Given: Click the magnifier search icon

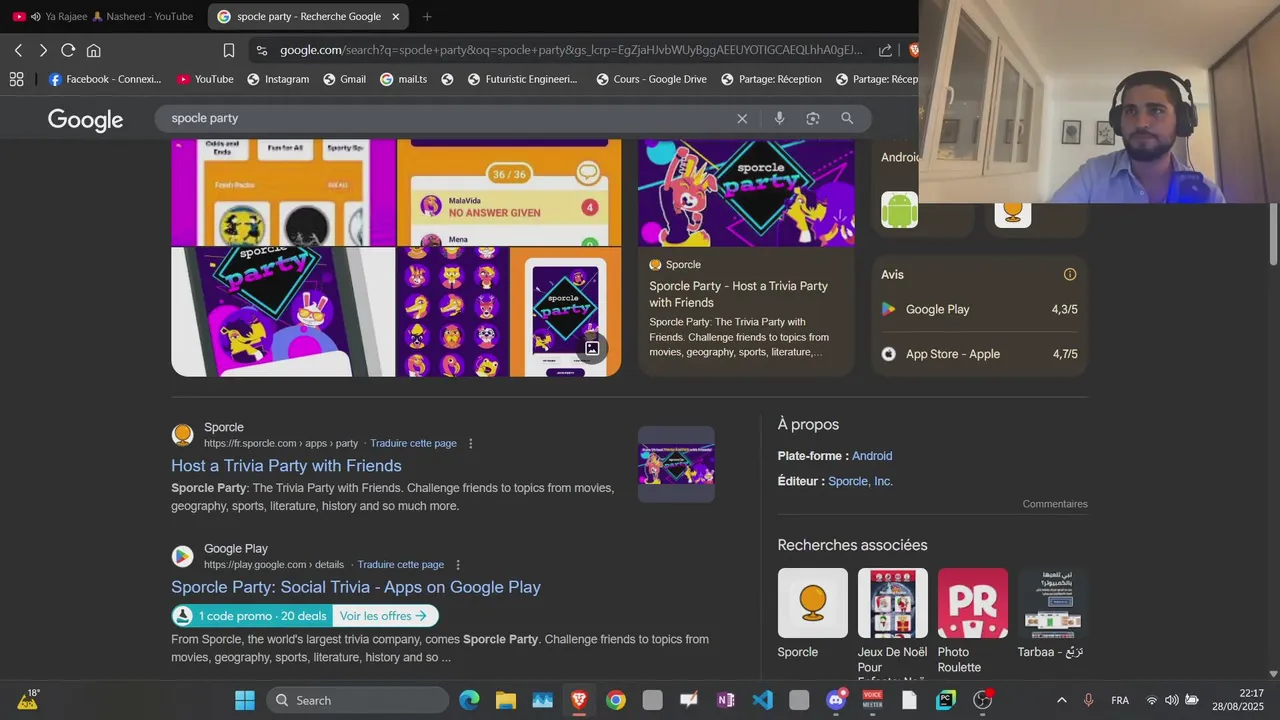Looking at the screenshot, I should coord(847,118).
